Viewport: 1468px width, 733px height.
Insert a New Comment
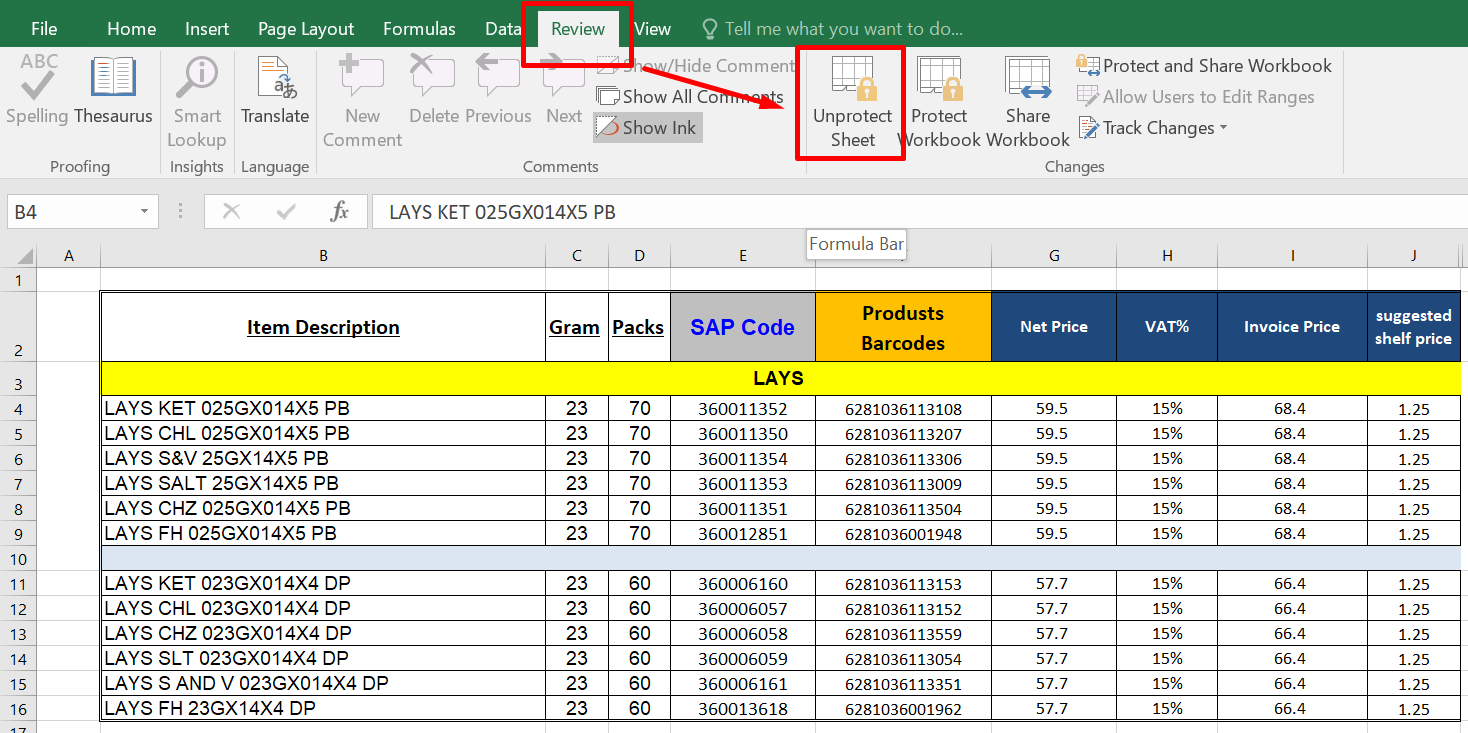(362, 101)
